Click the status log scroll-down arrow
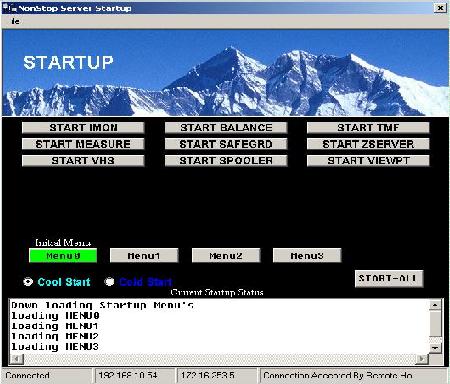Screen dimensions: 450x384 point(435,348)
